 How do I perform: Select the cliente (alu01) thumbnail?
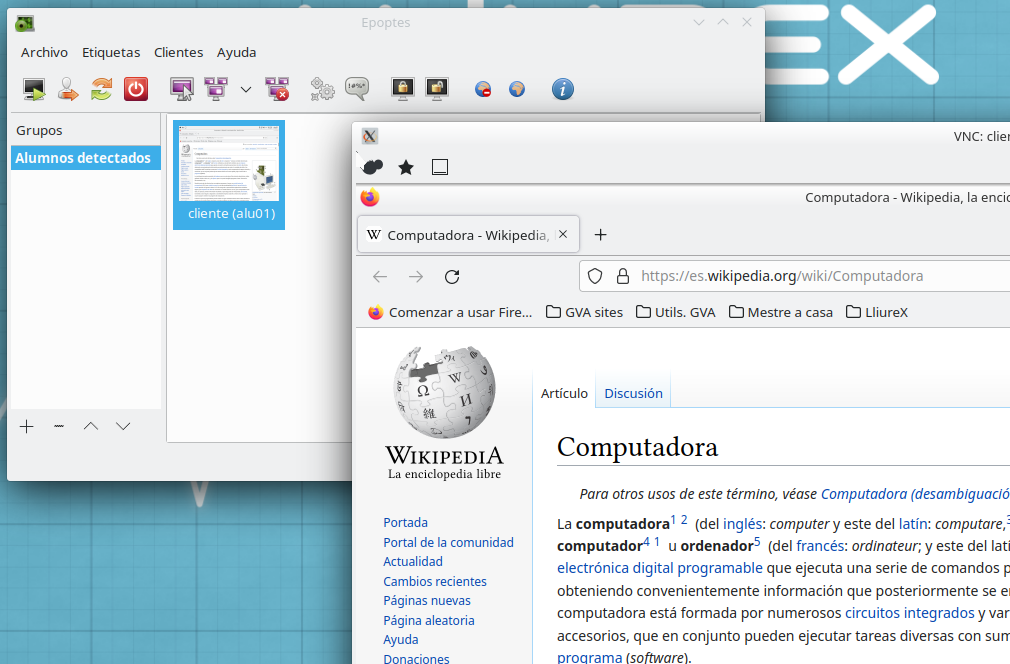pos(229,174)
